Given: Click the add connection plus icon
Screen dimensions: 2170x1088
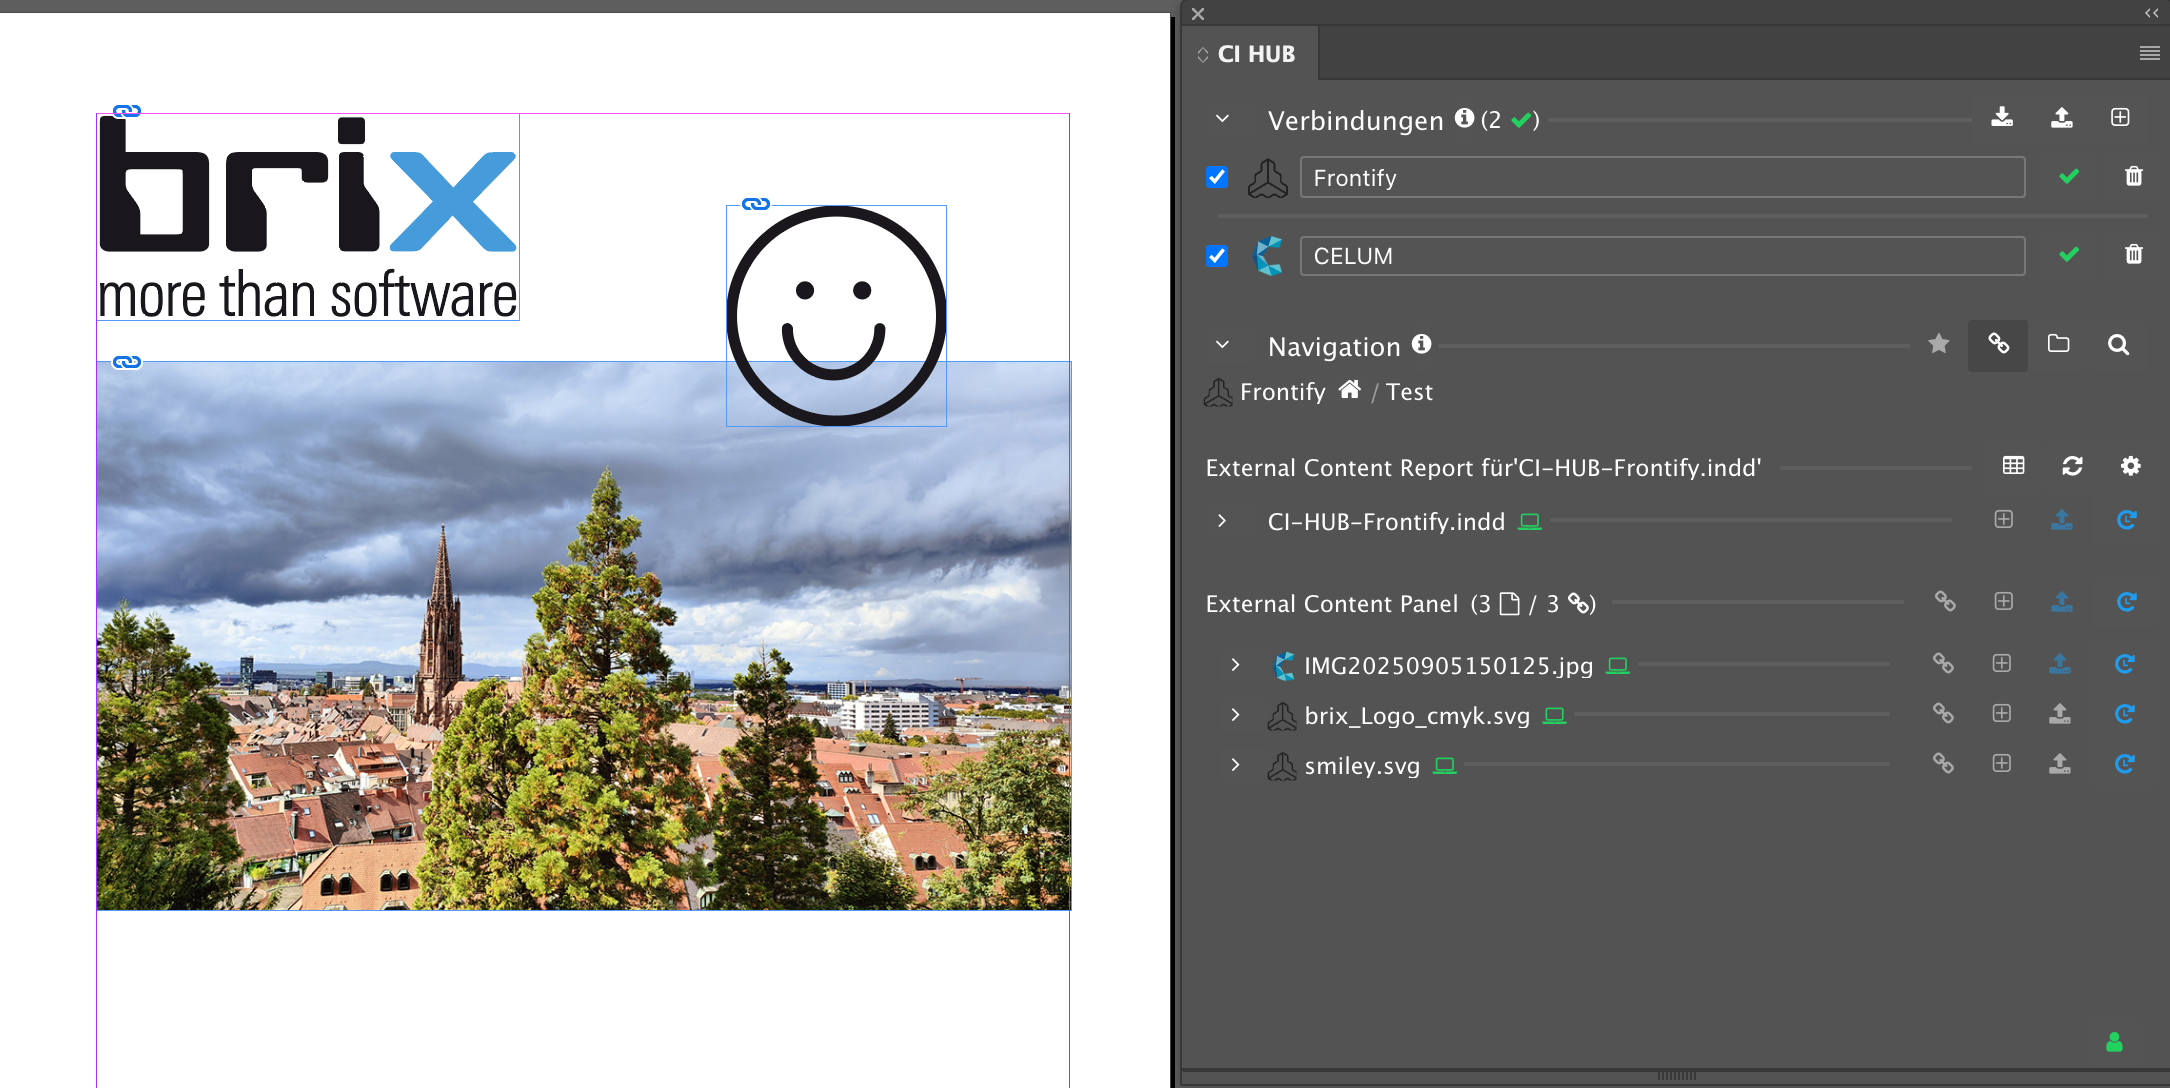Looking at the screenshot, I should click(x=2120, y=117).
